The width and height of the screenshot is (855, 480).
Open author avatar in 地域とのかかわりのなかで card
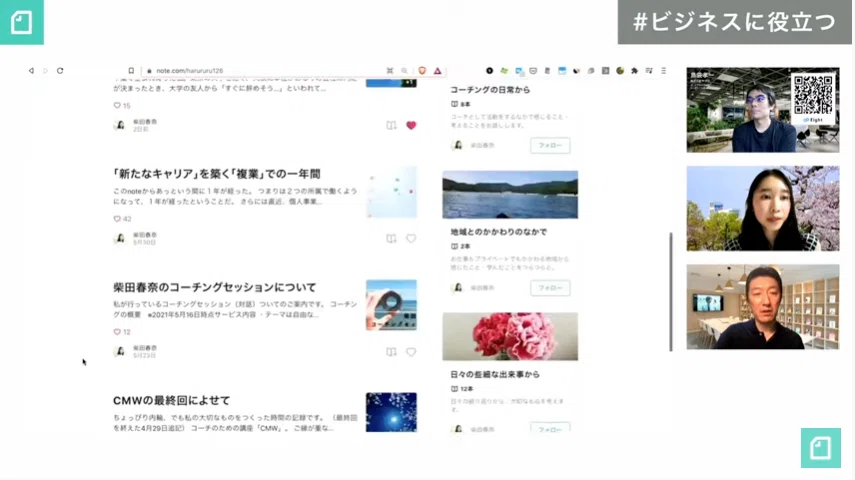click(457, 288)
